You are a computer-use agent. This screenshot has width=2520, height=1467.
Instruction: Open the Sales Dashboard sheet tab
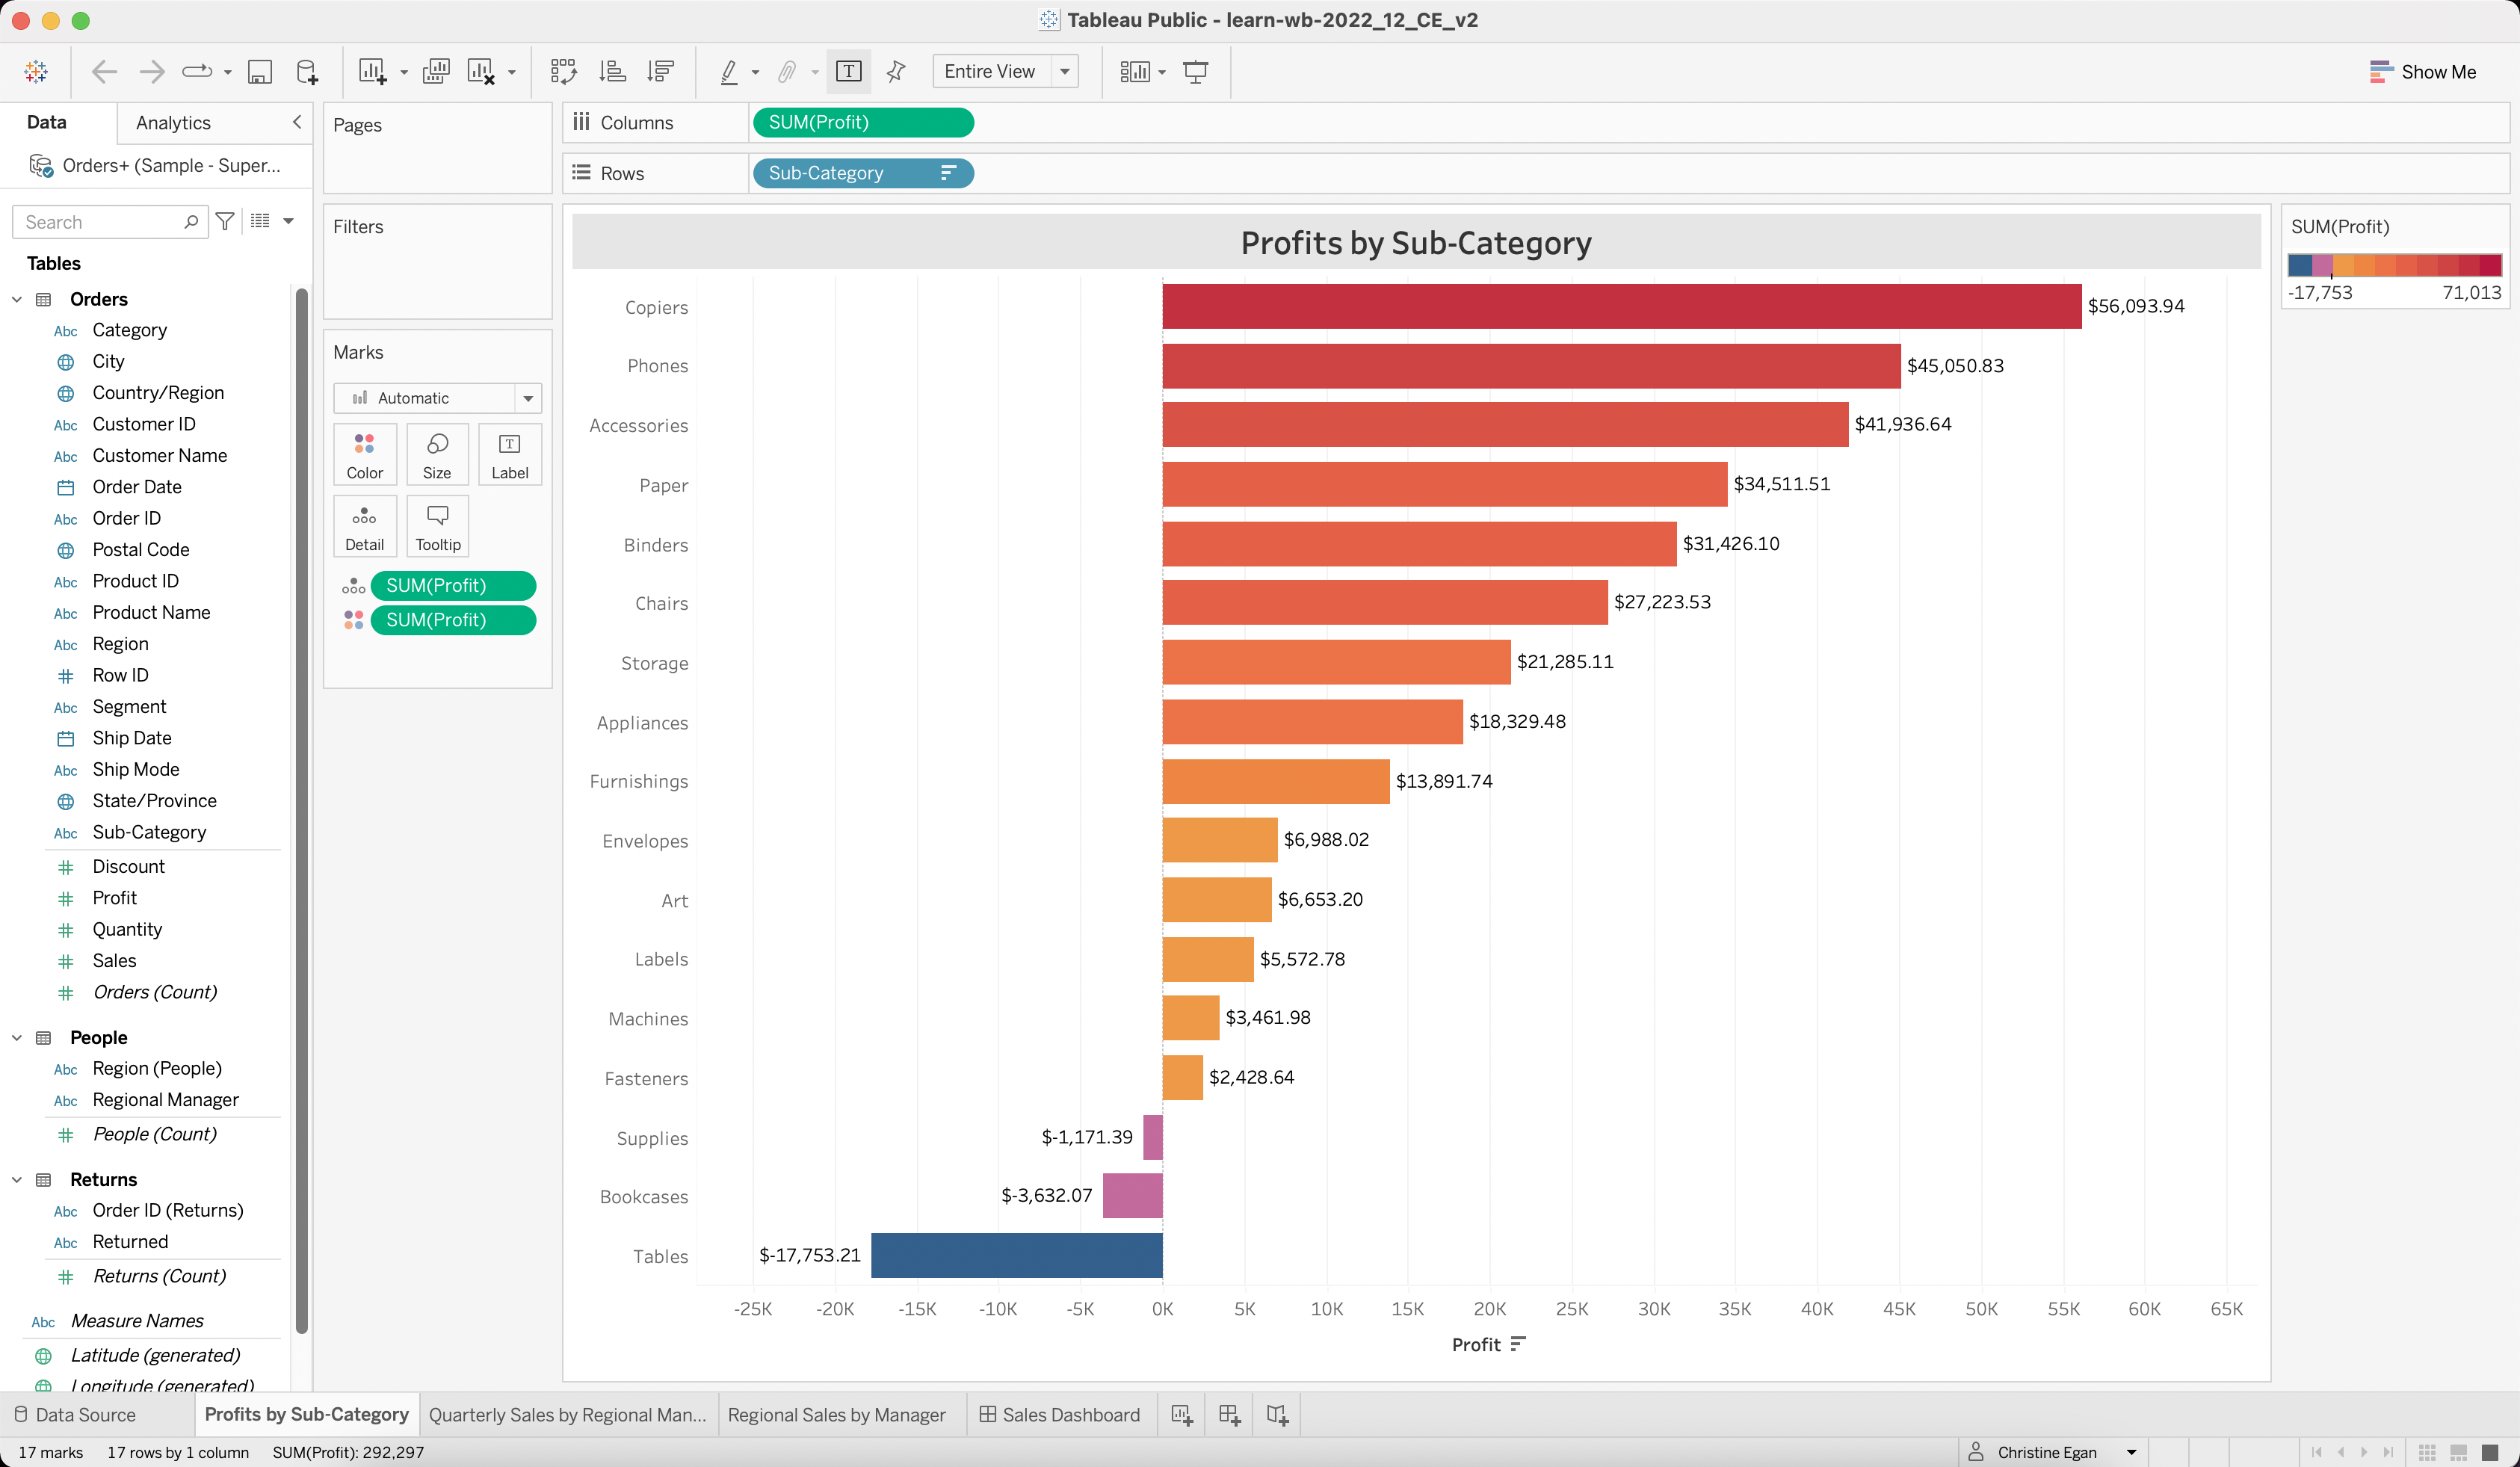coord(1060,1415)
